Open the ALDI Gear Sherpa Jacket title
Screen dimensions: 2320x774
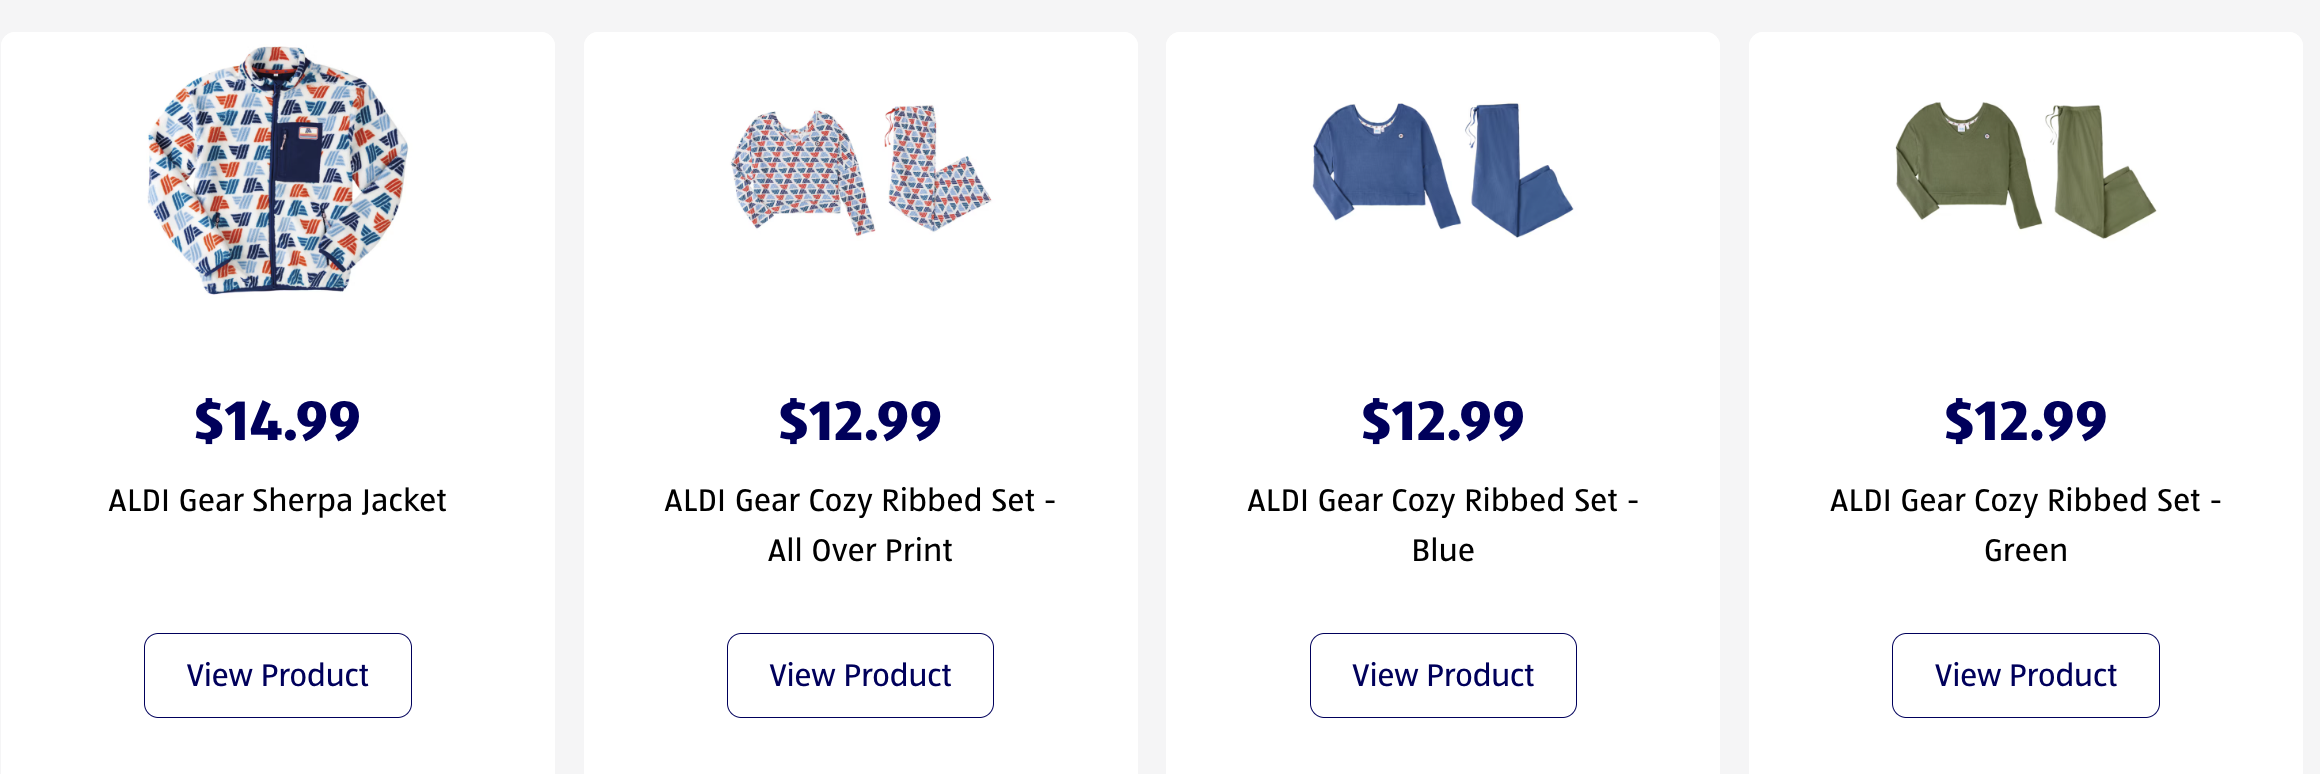[x=278, y=500]
